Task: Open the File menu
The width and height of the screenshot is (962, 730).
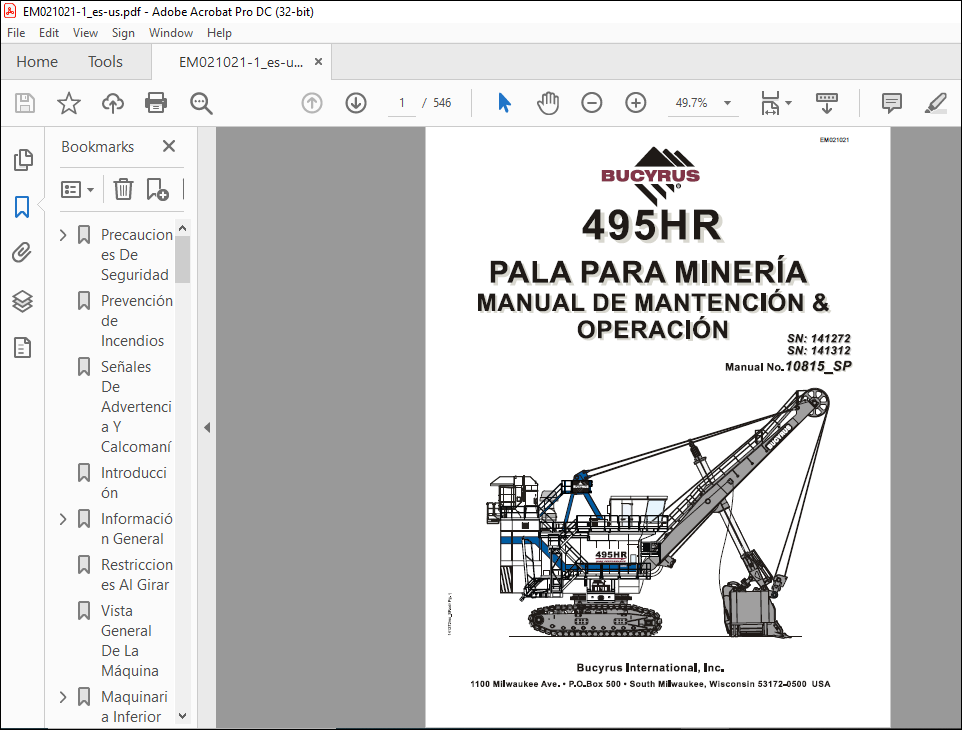Action: pyautogui.click(x=16, y=33)
